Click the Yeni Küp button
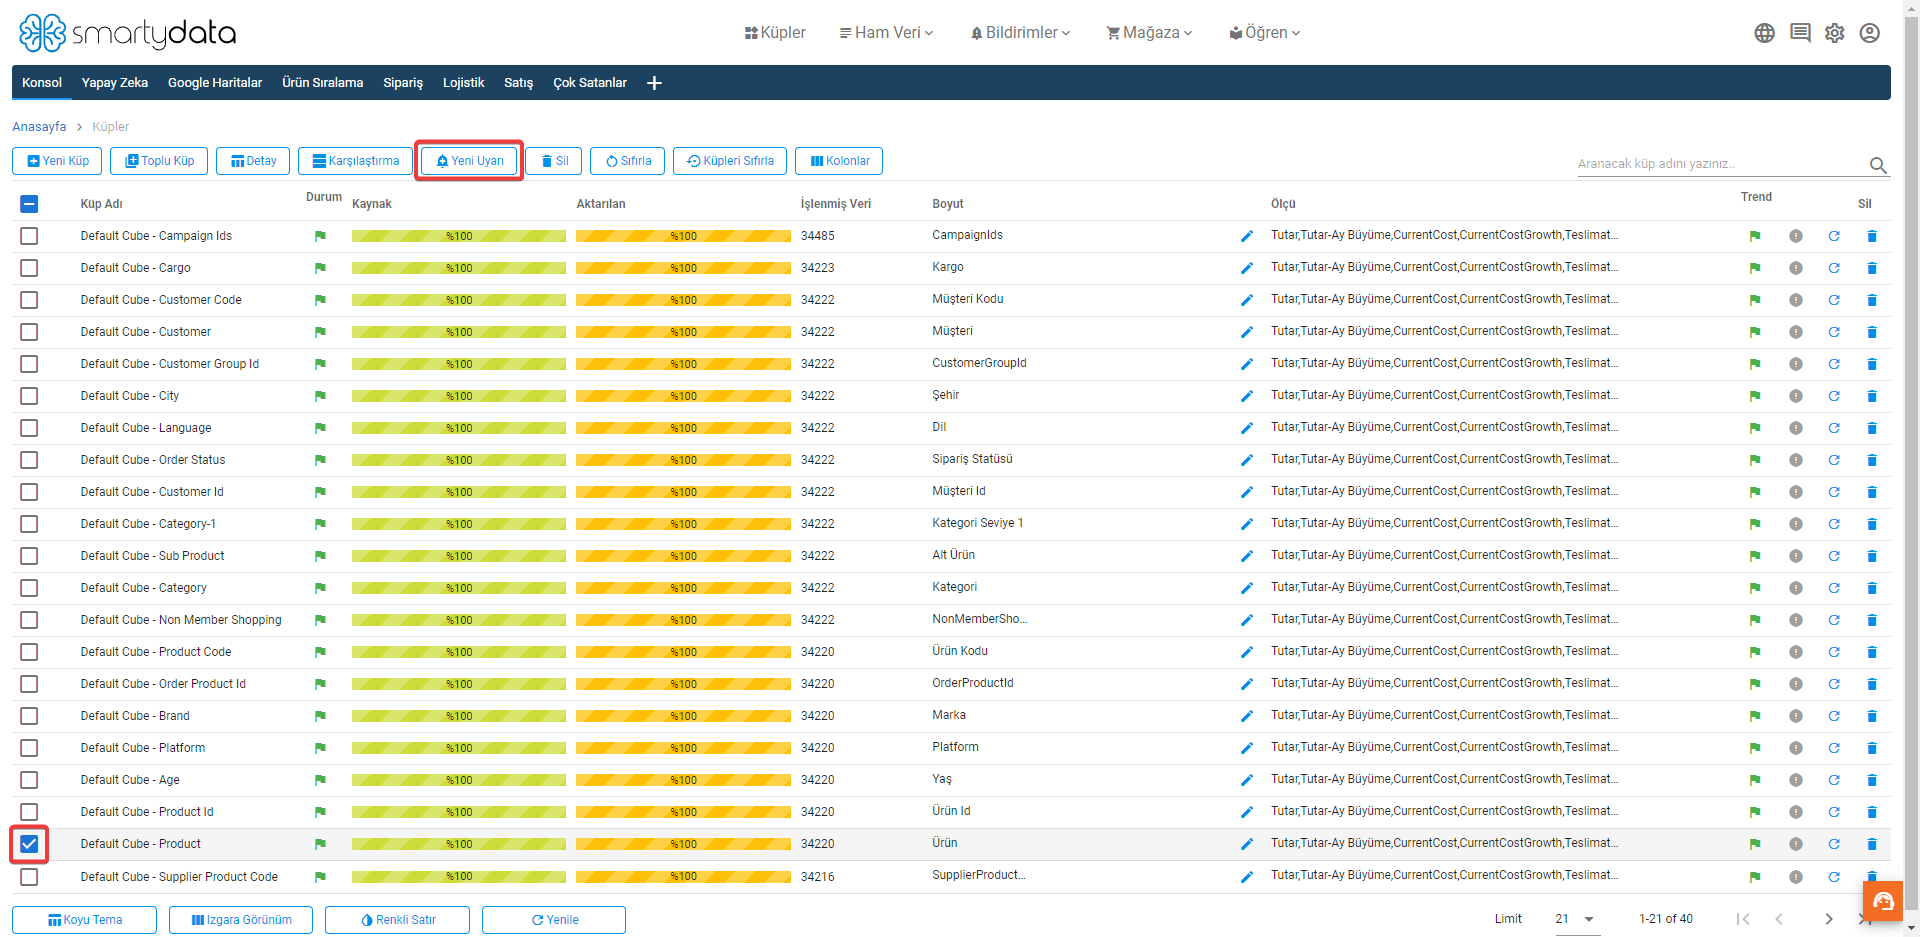 (x=58, y=161)
